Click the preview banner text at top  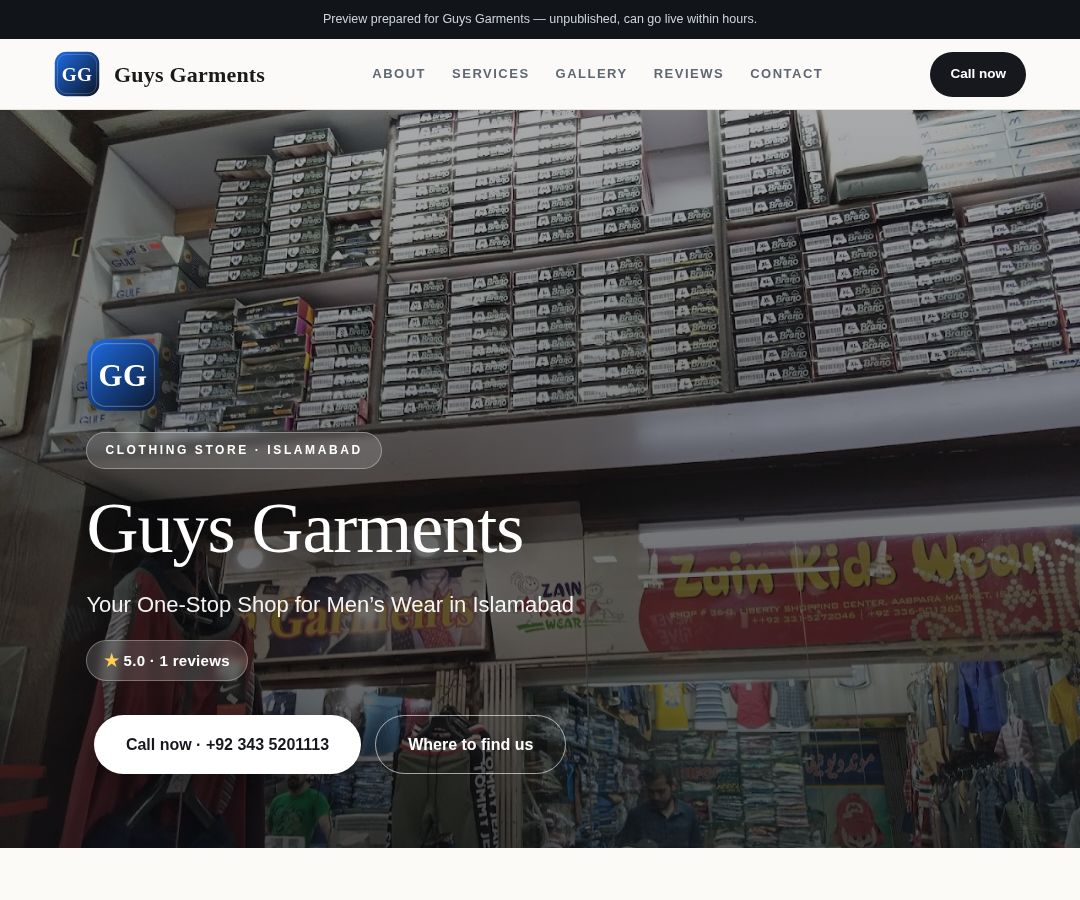(x=540, y=19)
